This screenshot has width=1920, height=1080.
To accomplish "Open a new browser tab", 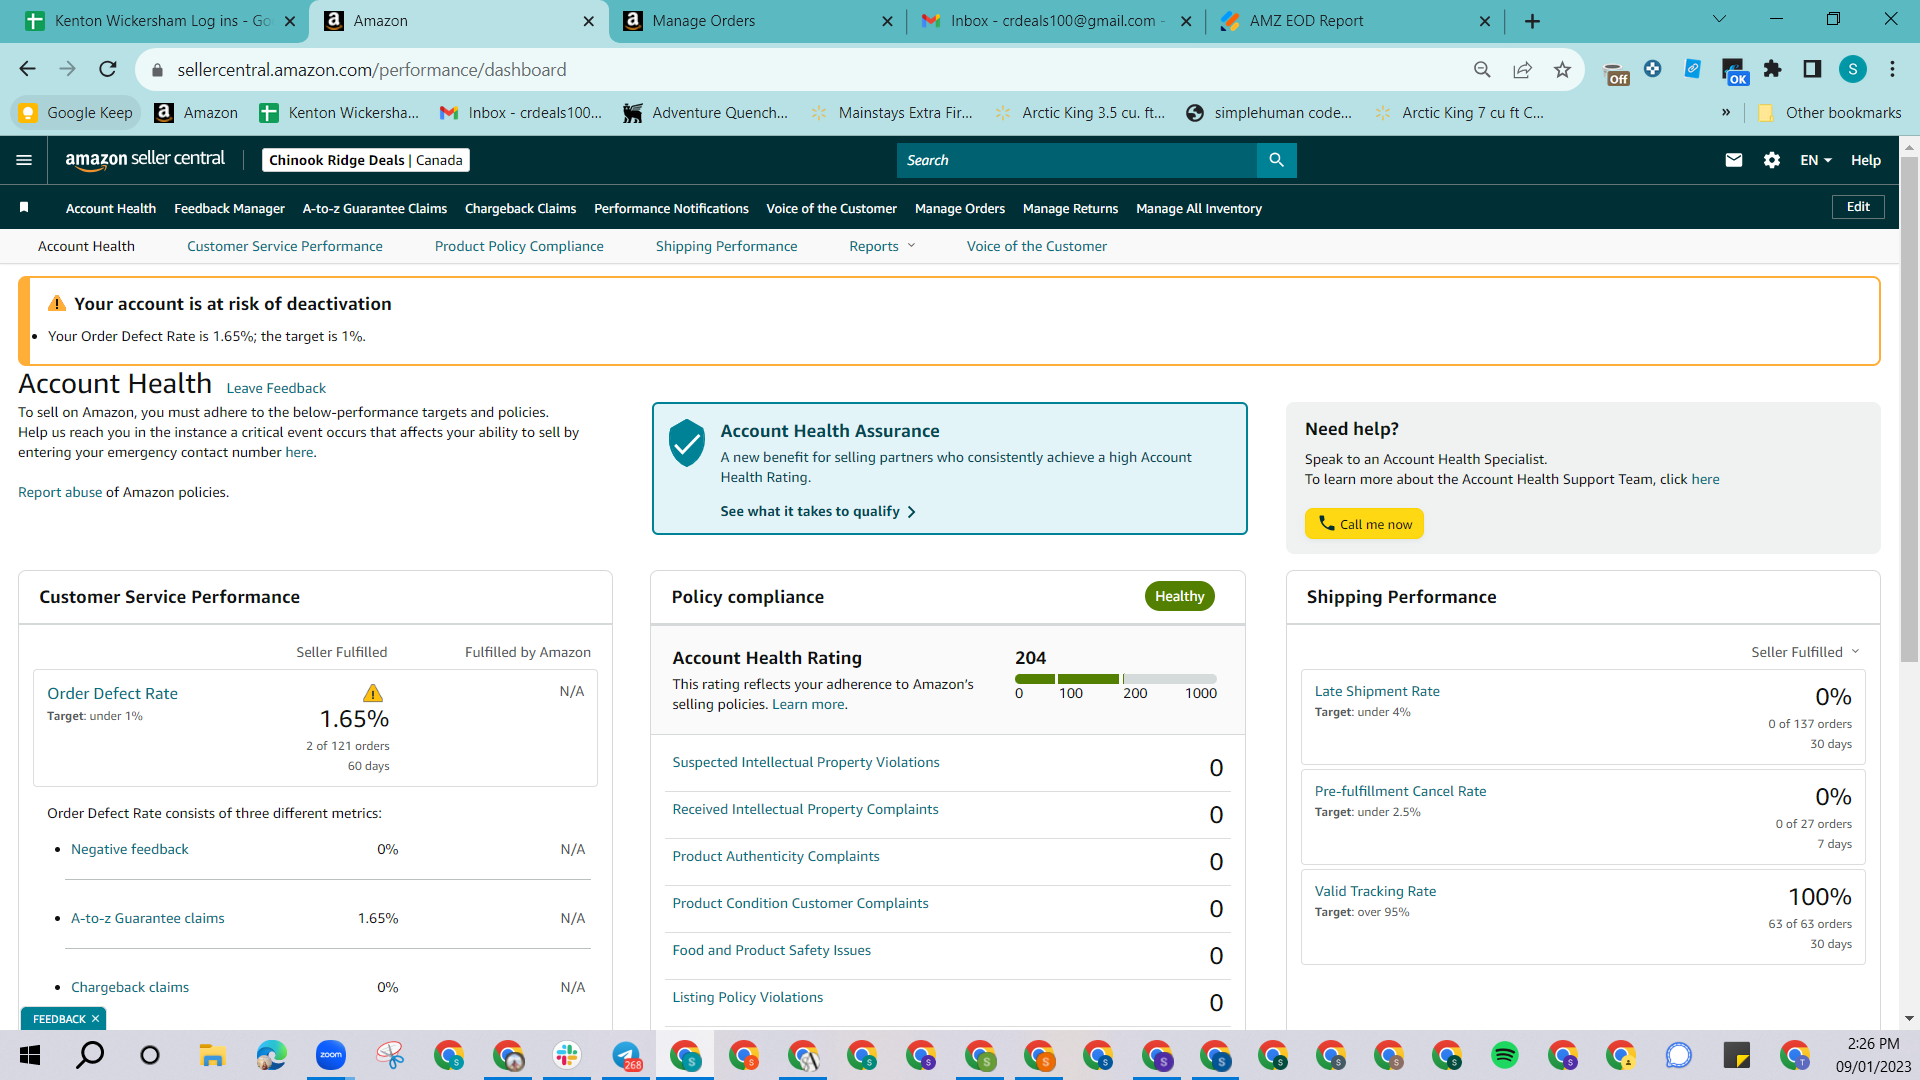I will [x=1532, y=21].
